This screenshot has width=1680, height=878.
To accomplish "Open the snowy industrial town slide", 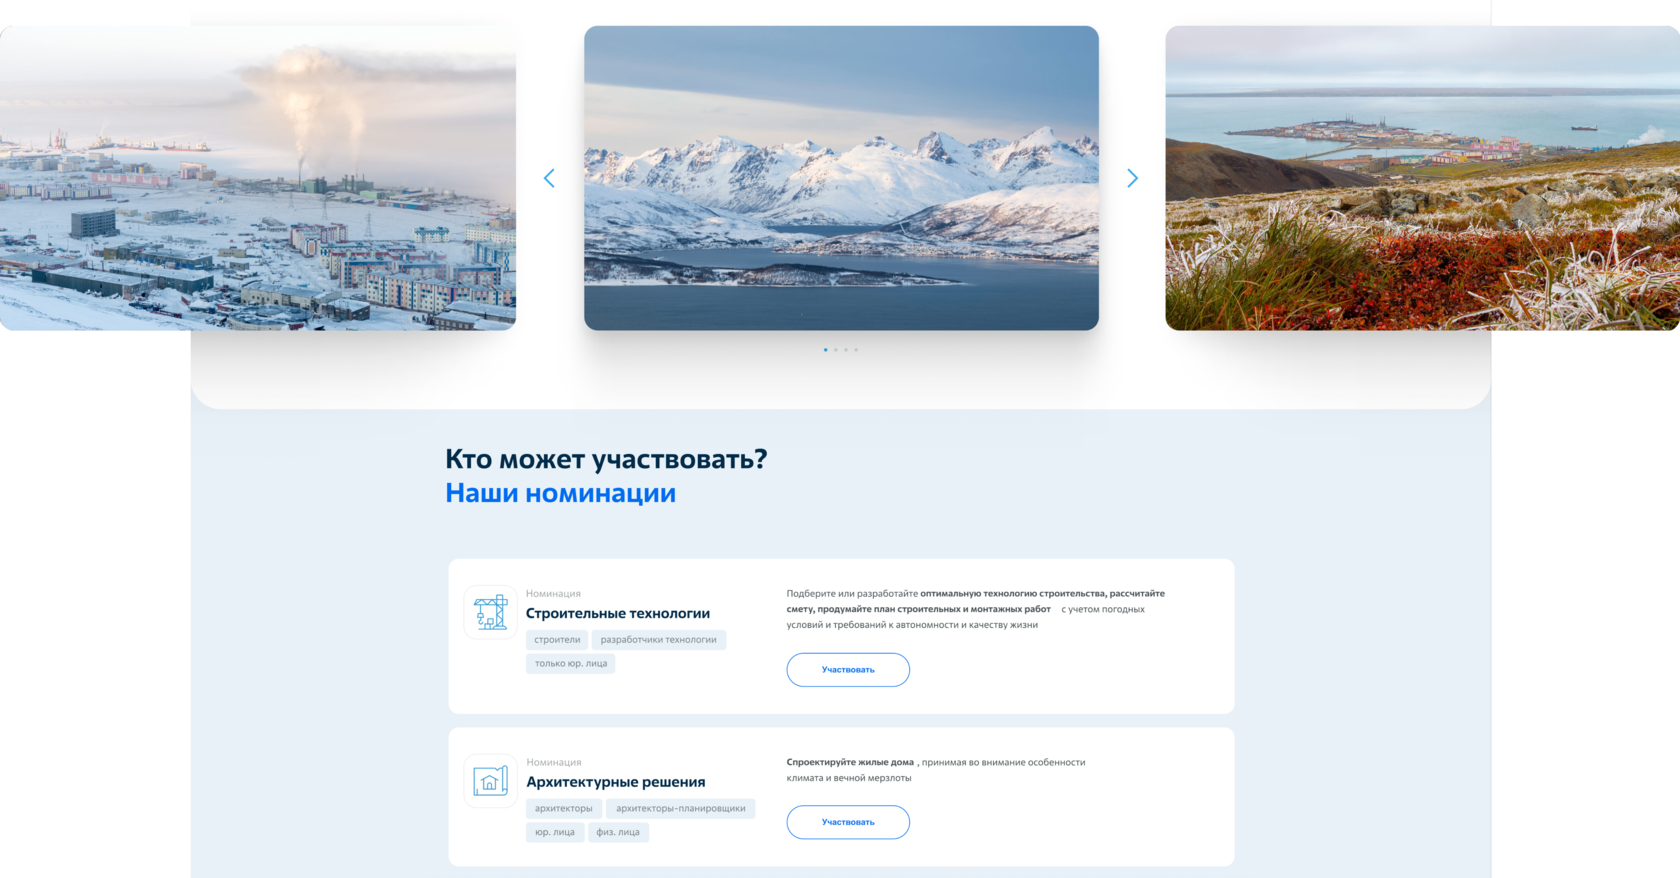I will pos(258,178).
